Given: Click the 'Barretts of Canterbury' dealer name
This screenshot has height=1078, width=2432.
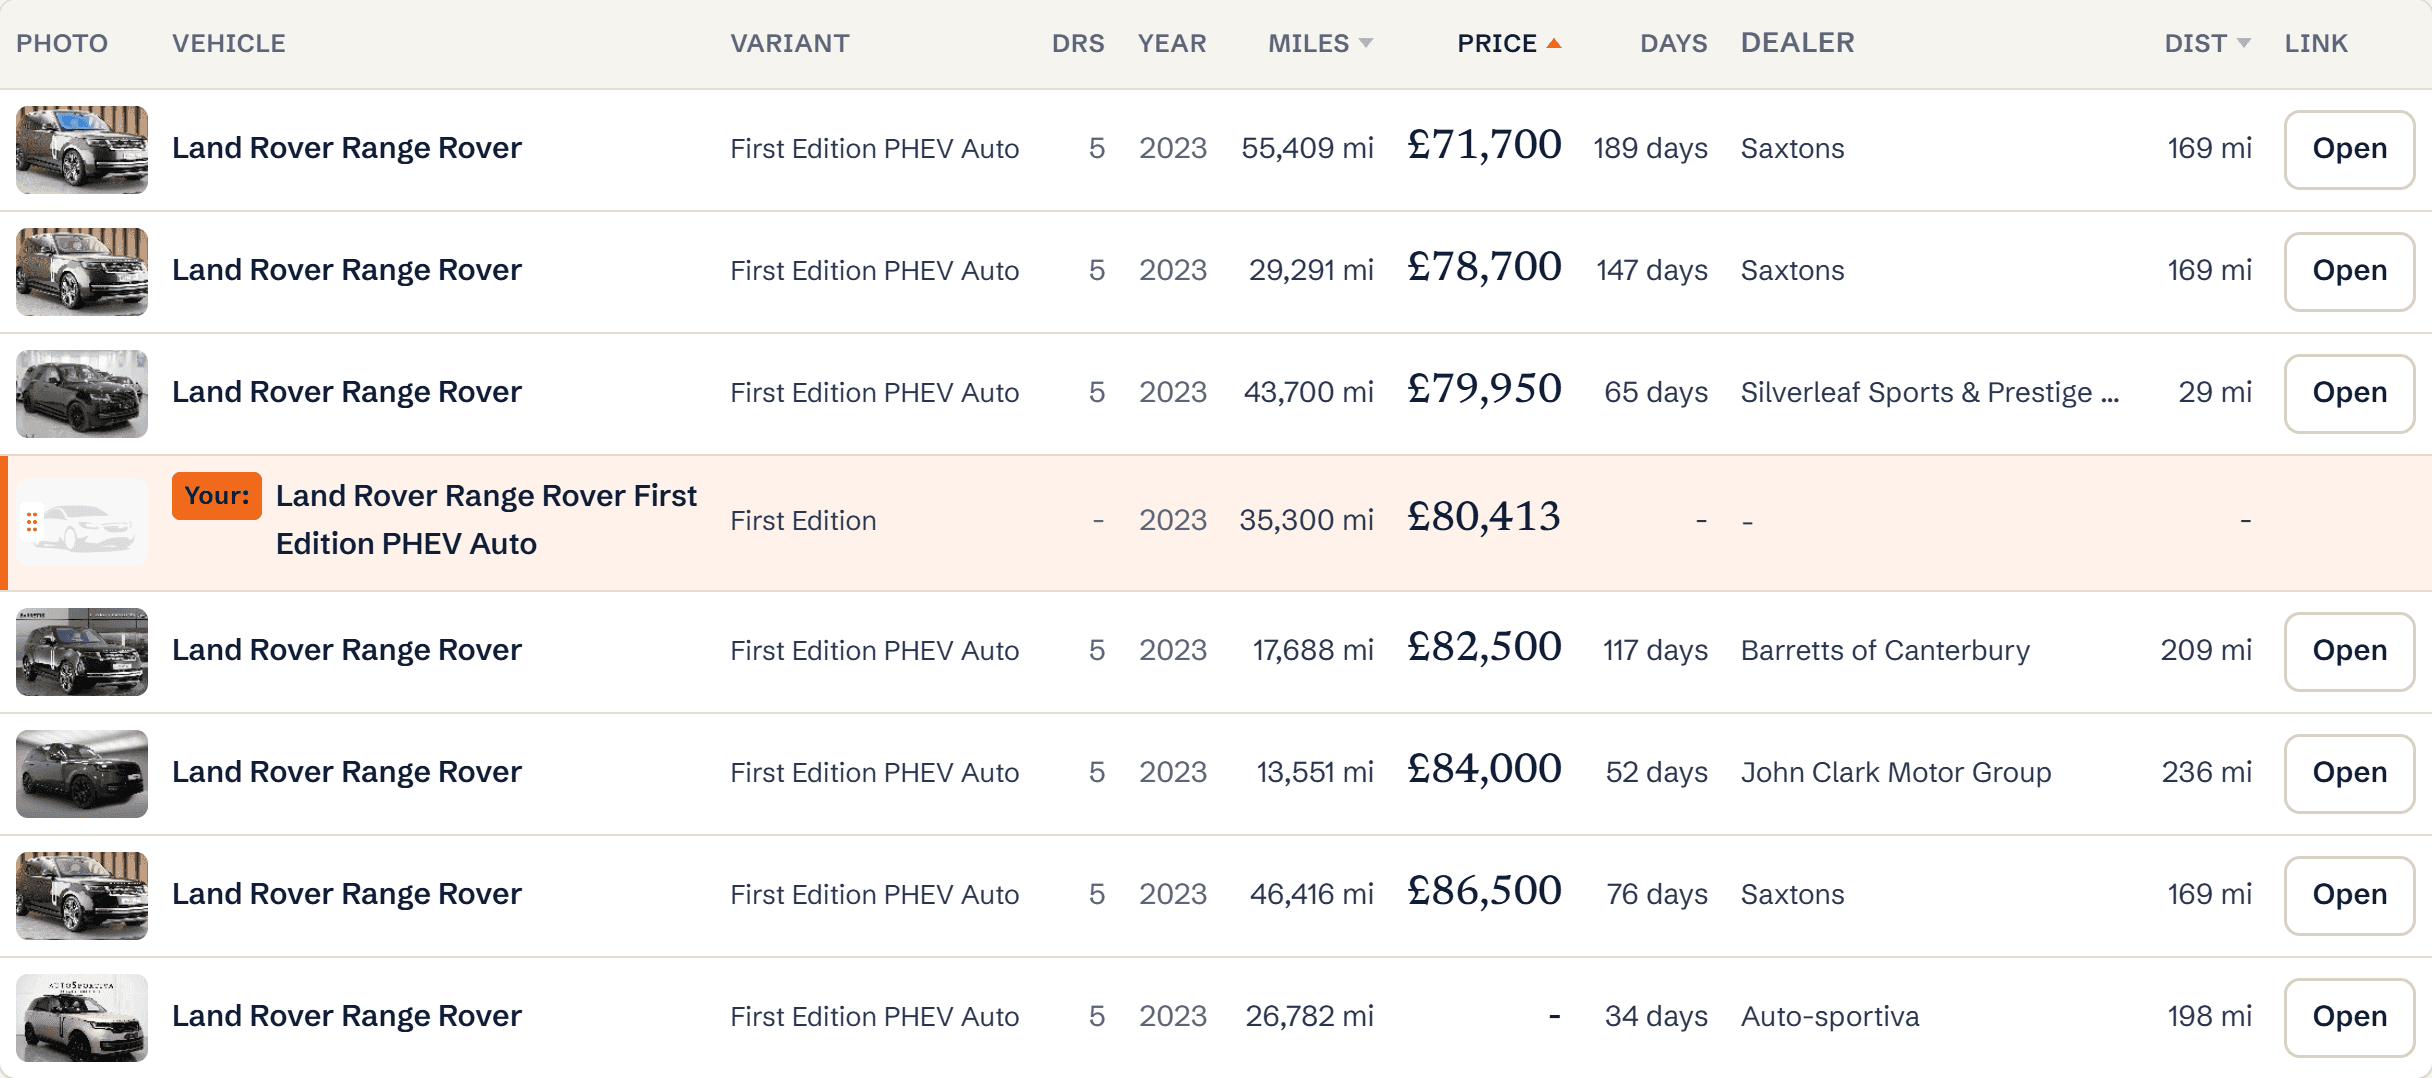Looking at the screenshot, I should pyautogui.click(x=1885, y=651).
